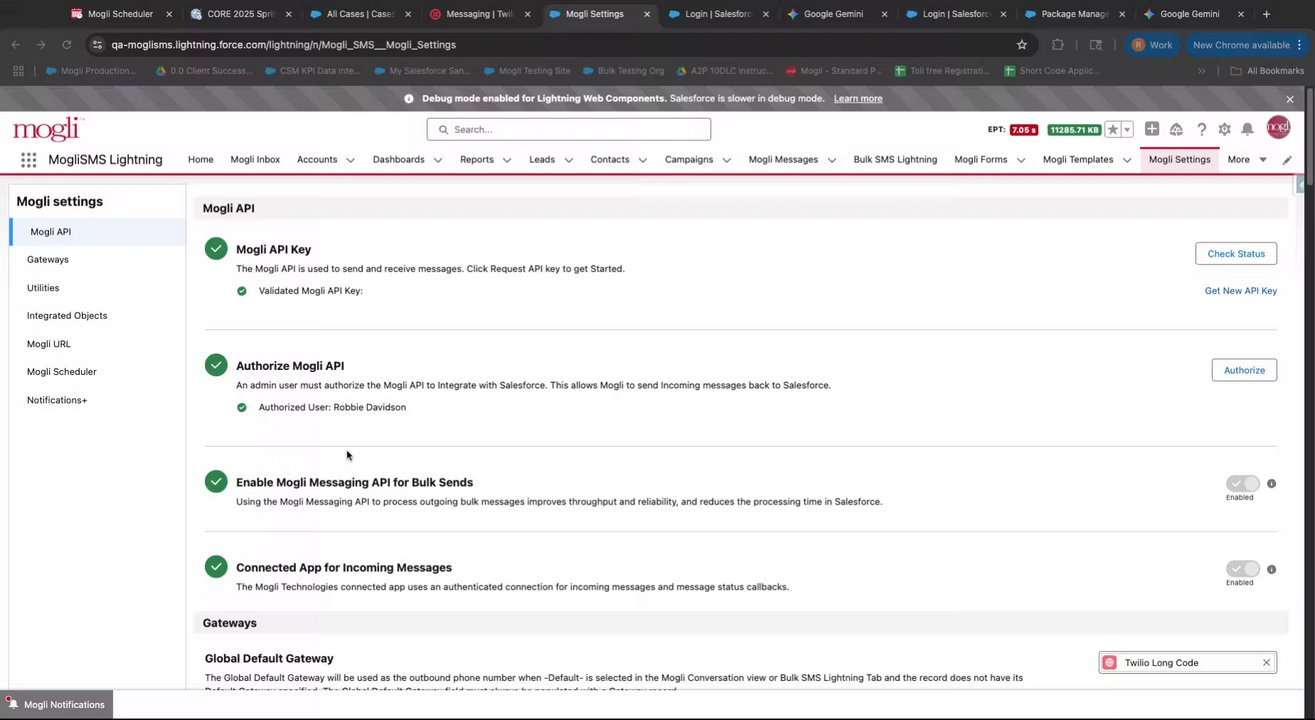The image size is (1315, 720).
Task: Open the Work Chrome profile button
Action: coord(1152,45)
